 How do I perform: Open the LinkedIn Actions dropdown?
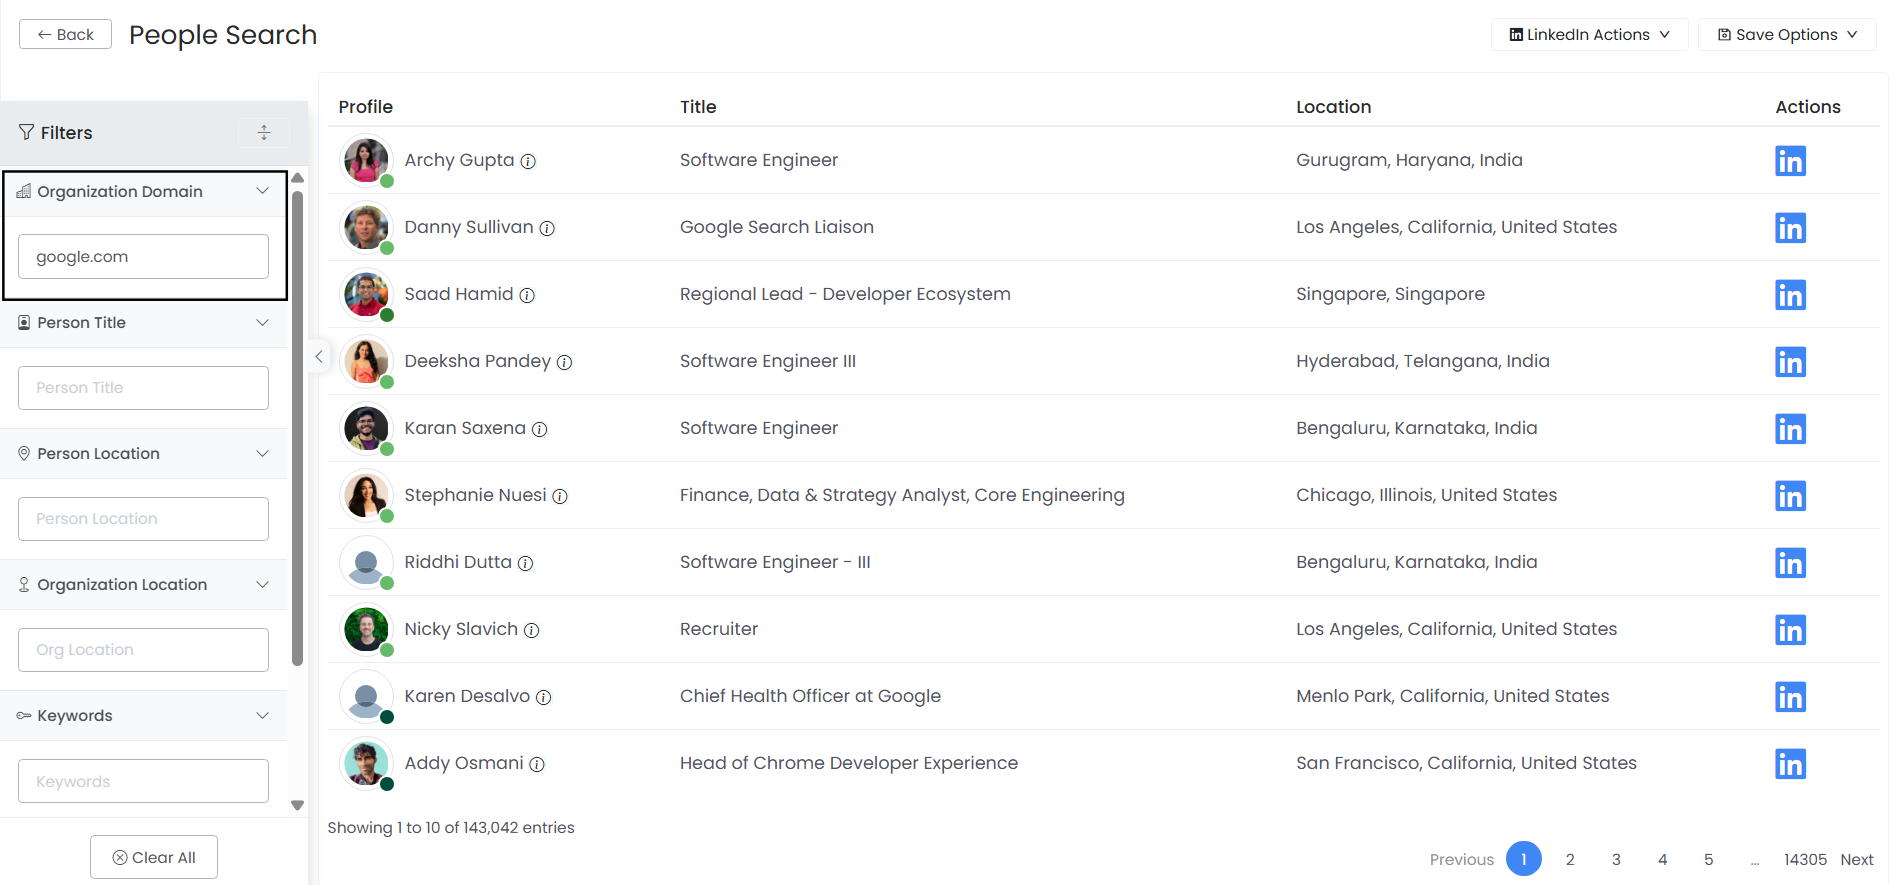(1589, 34)
